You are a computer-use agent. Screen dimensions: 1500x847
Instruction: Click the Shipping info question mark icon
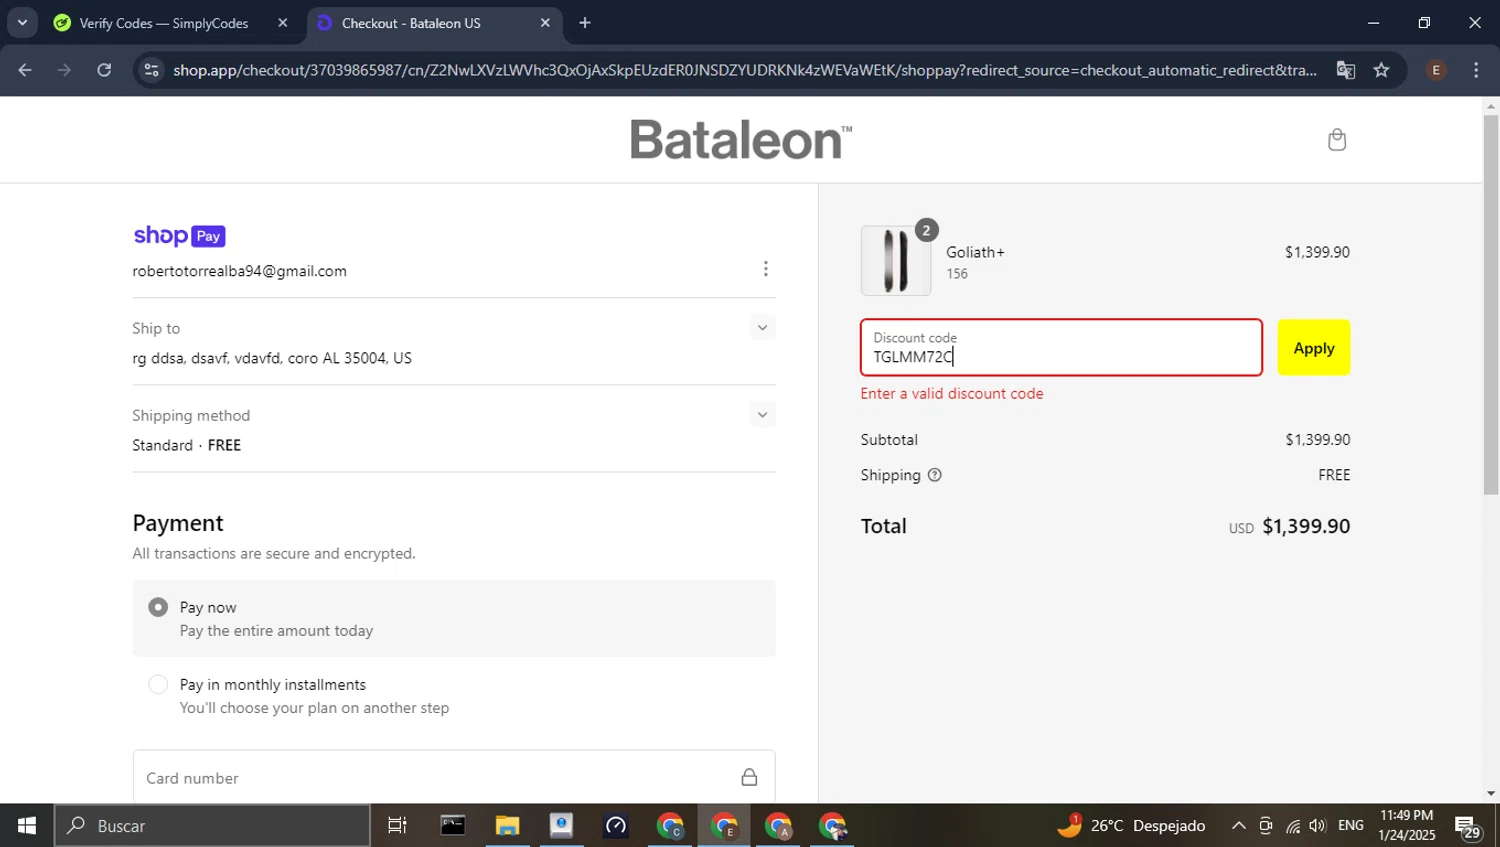click(x=935, y=475)
